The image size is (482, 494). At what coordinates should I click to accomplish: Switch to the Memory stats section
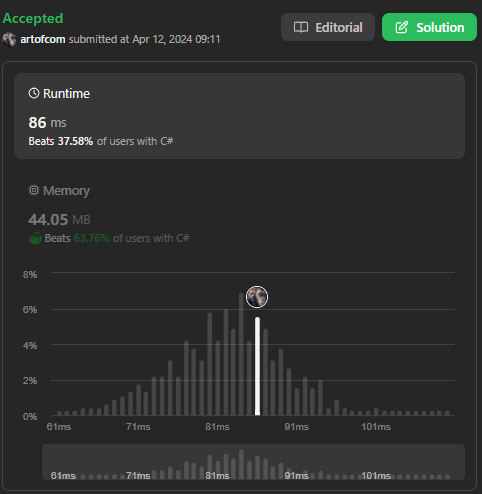click(x=239, y=213)
